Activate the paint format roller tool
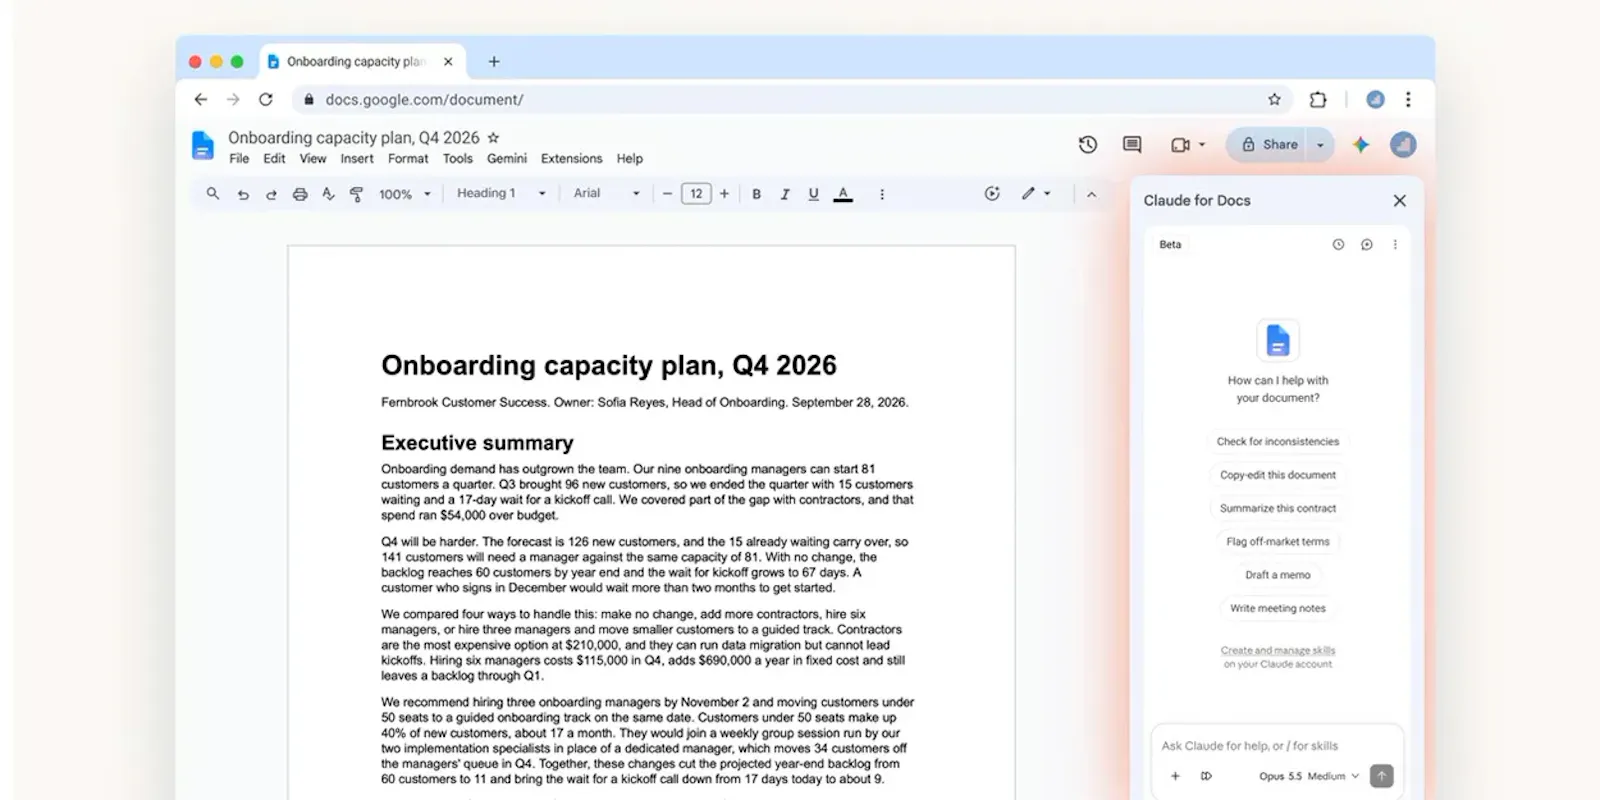The width and height of the screenshot is (1600, 800). click(356, 194)
